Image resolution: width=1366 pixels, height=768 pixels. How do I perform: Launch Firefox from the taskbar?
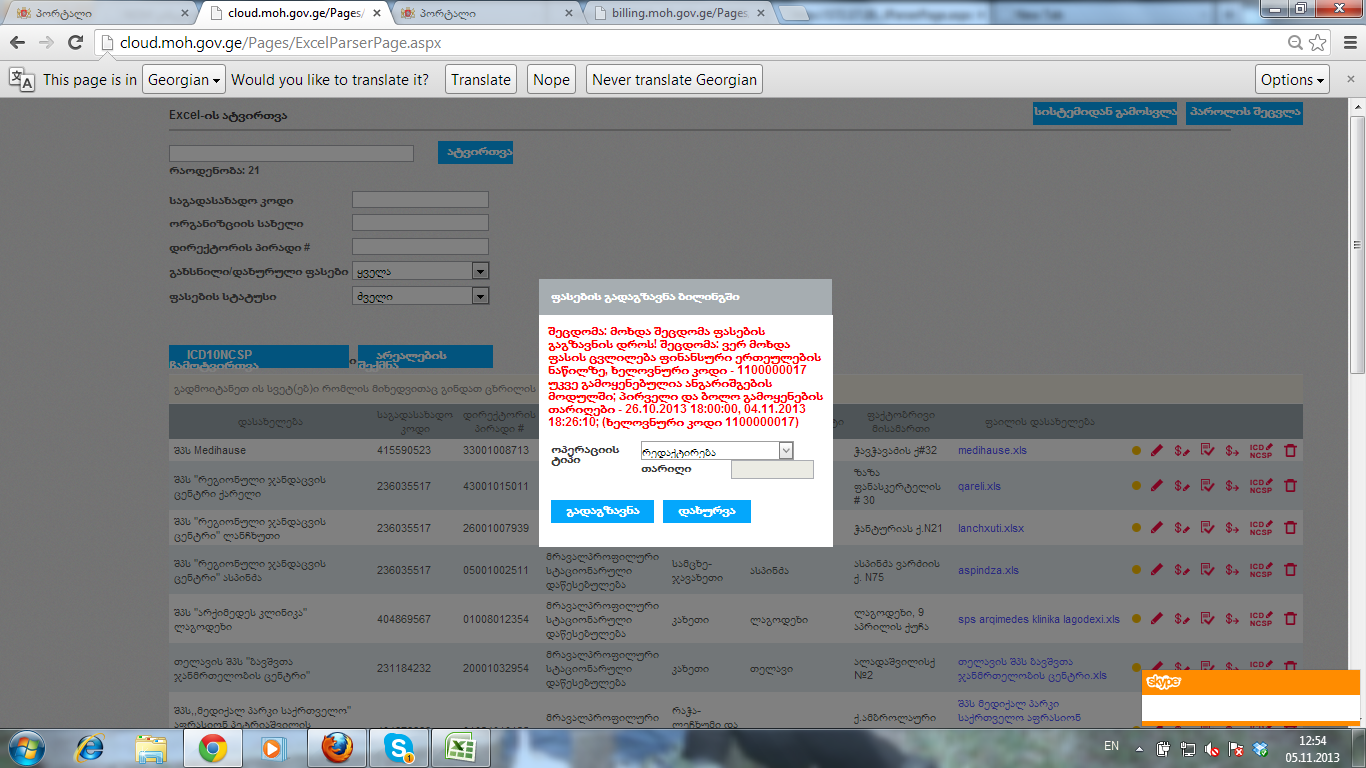[x=337, y=748]
